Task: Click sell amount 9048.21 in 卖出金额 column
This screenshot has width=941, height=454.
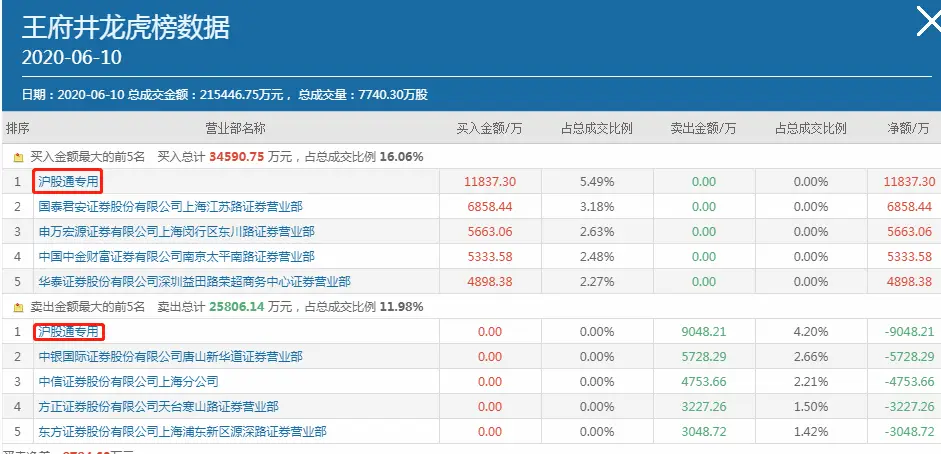Action: tap(704, 332)
